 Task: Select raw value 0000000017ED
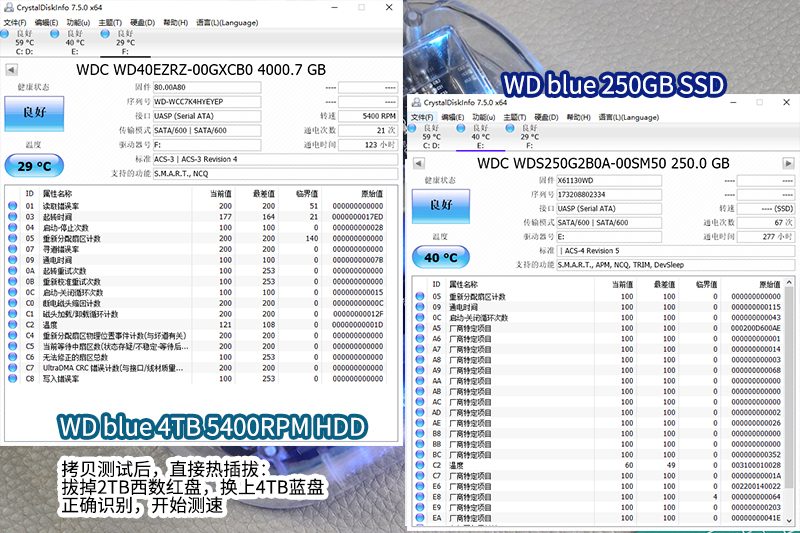coord(357,217)
